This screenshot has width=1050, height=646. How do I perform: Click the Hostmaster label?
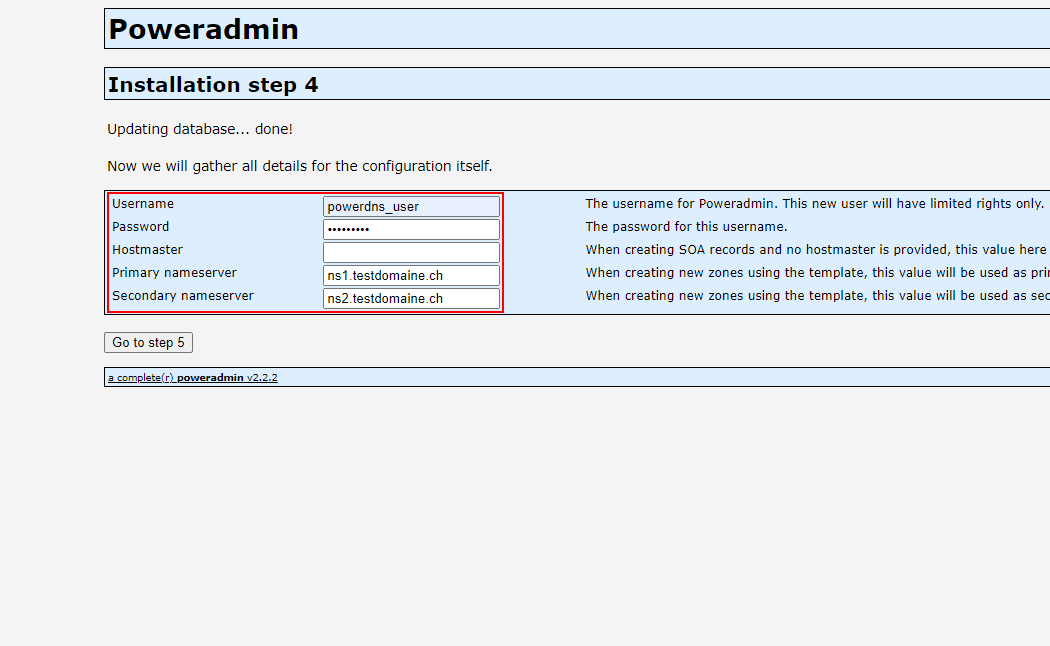coord(147,250)
